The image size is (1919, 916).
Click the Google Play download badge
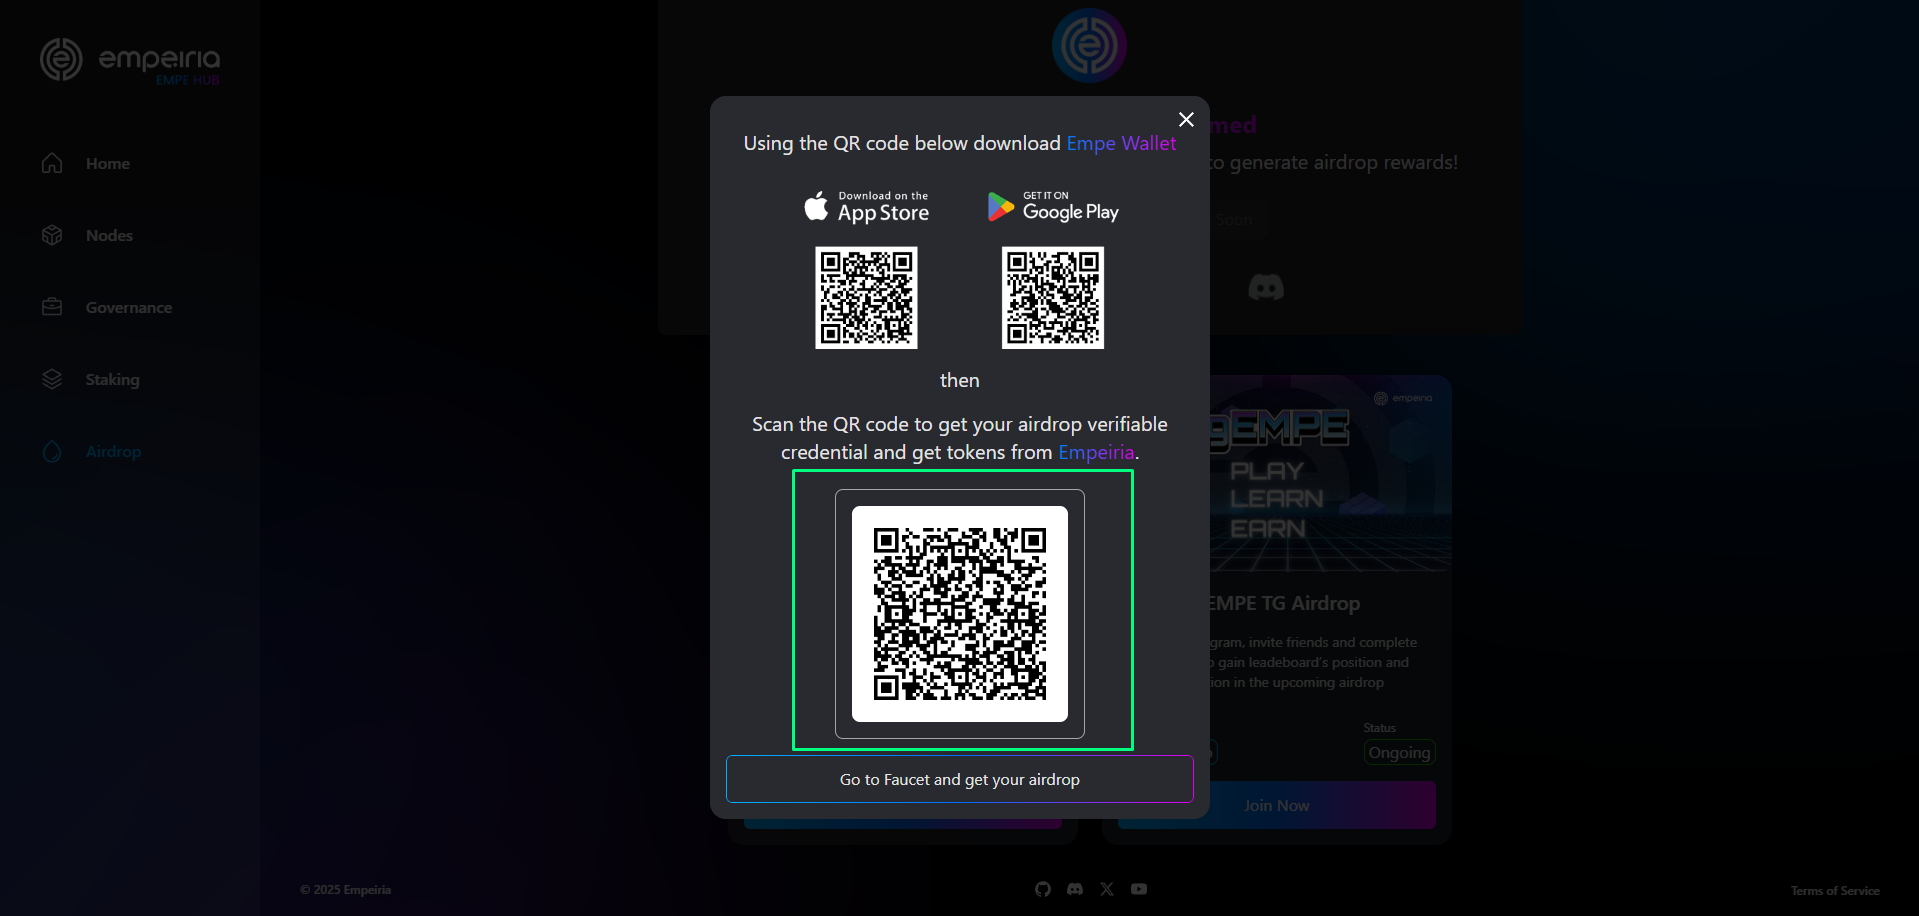(1053, 206)
